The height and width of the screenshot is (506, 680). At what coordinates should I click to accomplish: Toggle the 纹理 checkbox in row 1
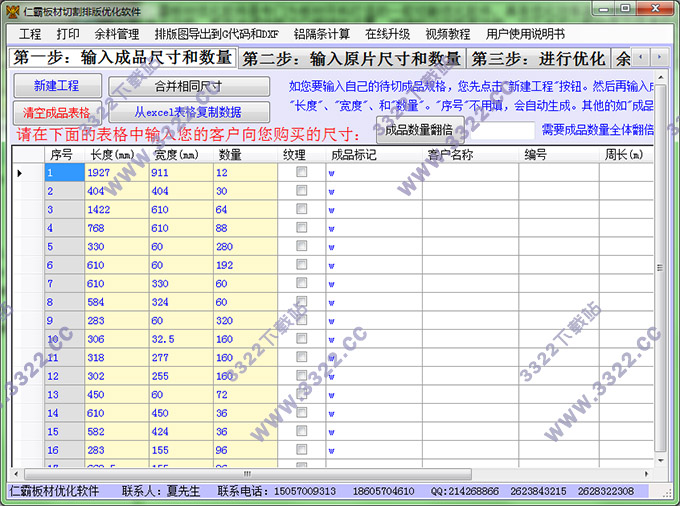pyautogui.click(x=301, y=172)
